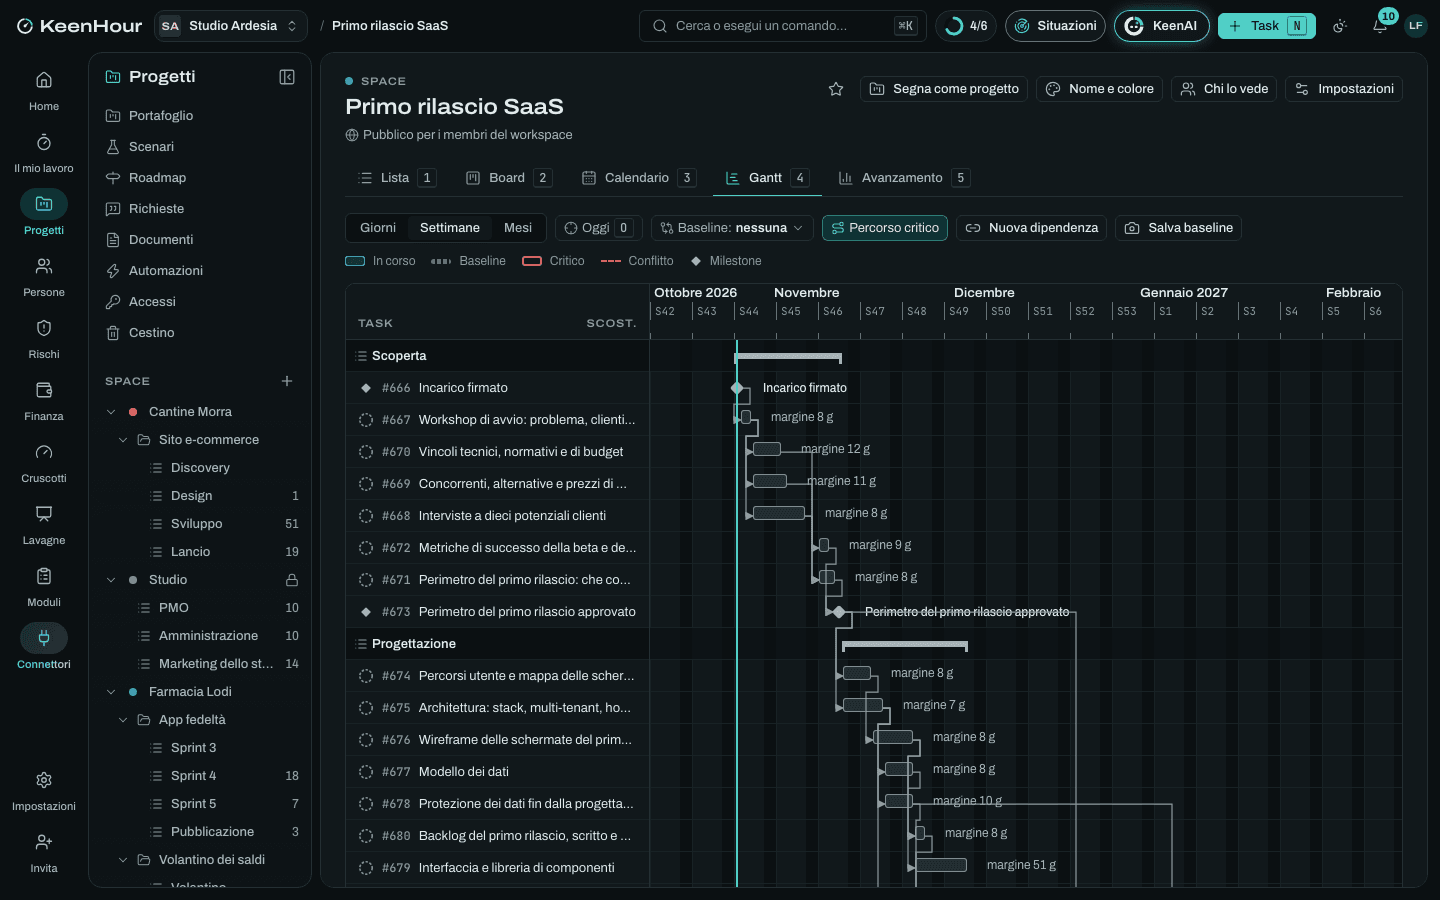Open Connettori plug icon
The image size is (1440, 900).
point(44,638)
